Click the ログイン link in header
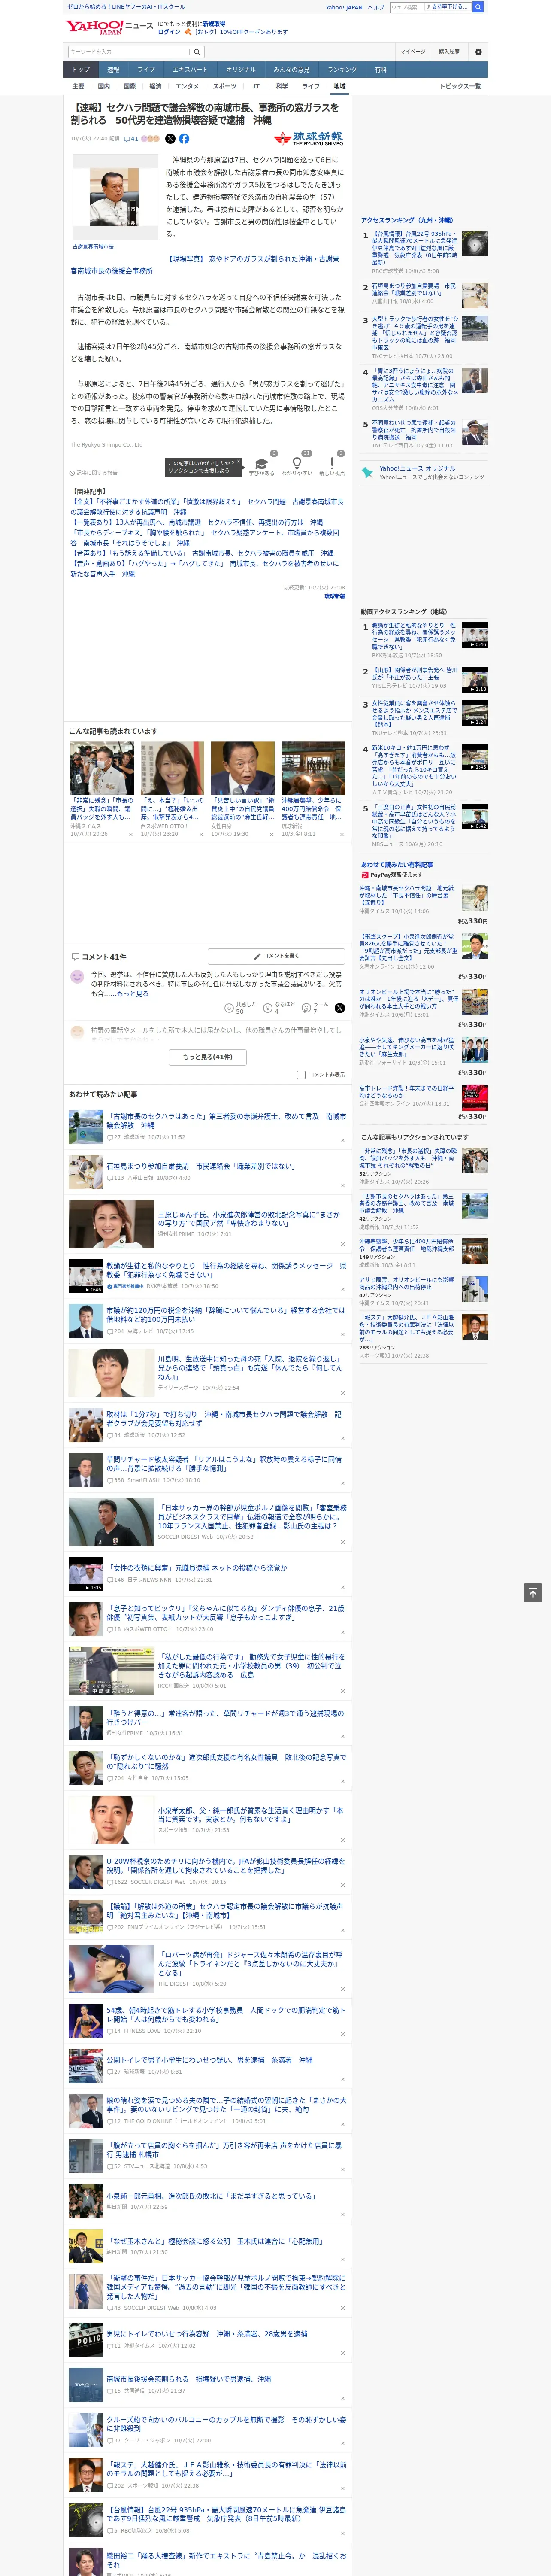 click(169, 32)
